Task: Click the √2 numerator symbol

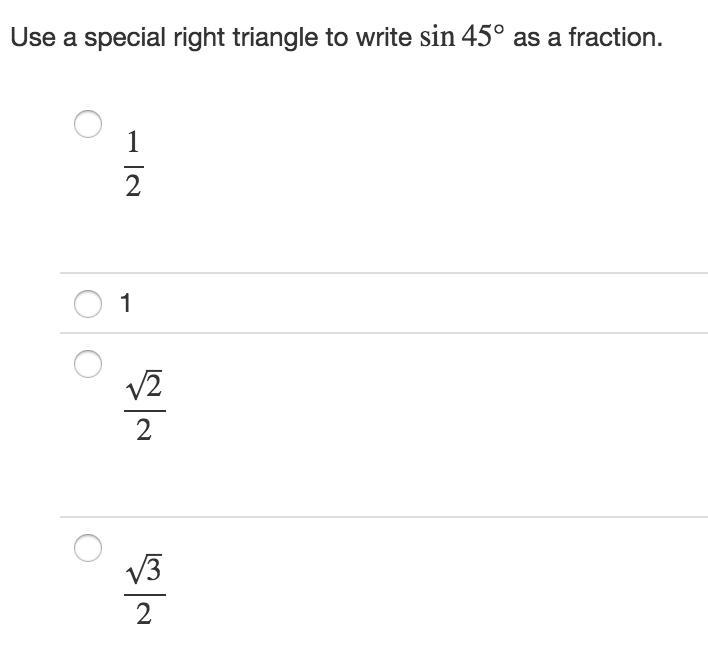Action: [144, 385]
